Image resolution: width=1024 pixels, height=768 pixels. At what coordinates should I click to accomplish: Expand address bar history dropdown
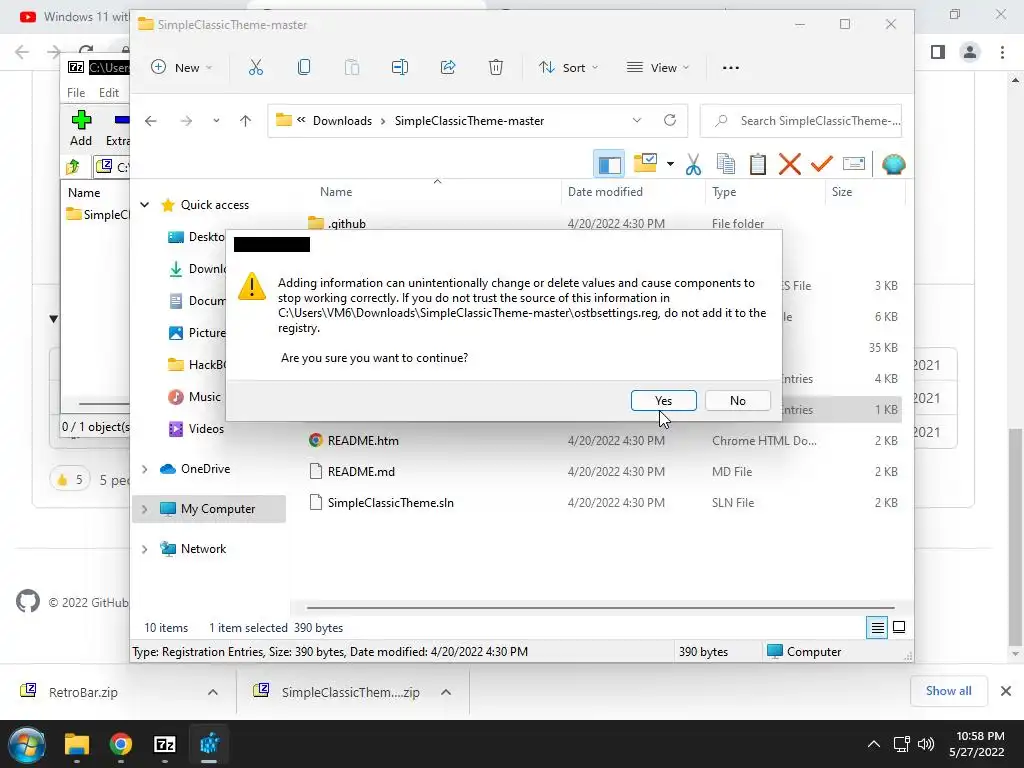pos(637,120)
